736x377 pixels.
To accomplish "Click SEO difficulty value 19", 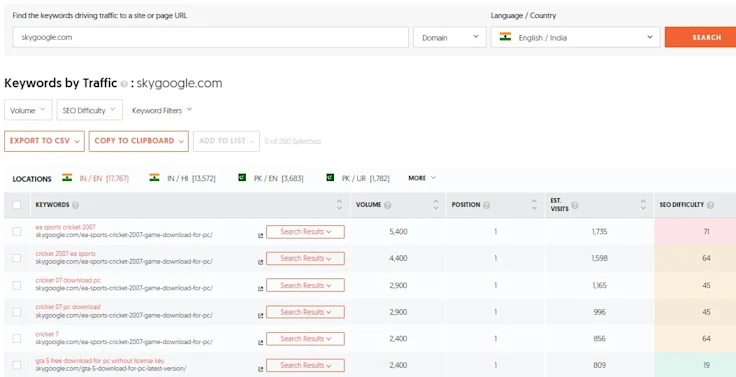I will [x=706, y=365].
